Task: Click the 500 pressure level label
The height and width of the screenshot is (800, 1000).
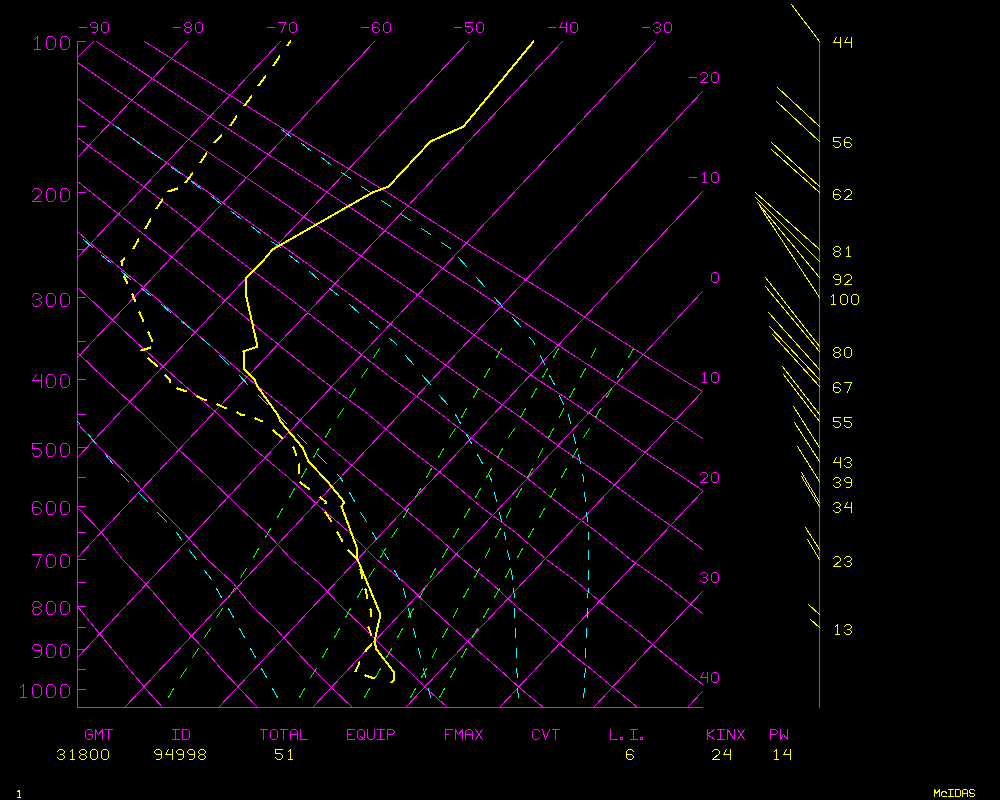Action: pos(37,450)
